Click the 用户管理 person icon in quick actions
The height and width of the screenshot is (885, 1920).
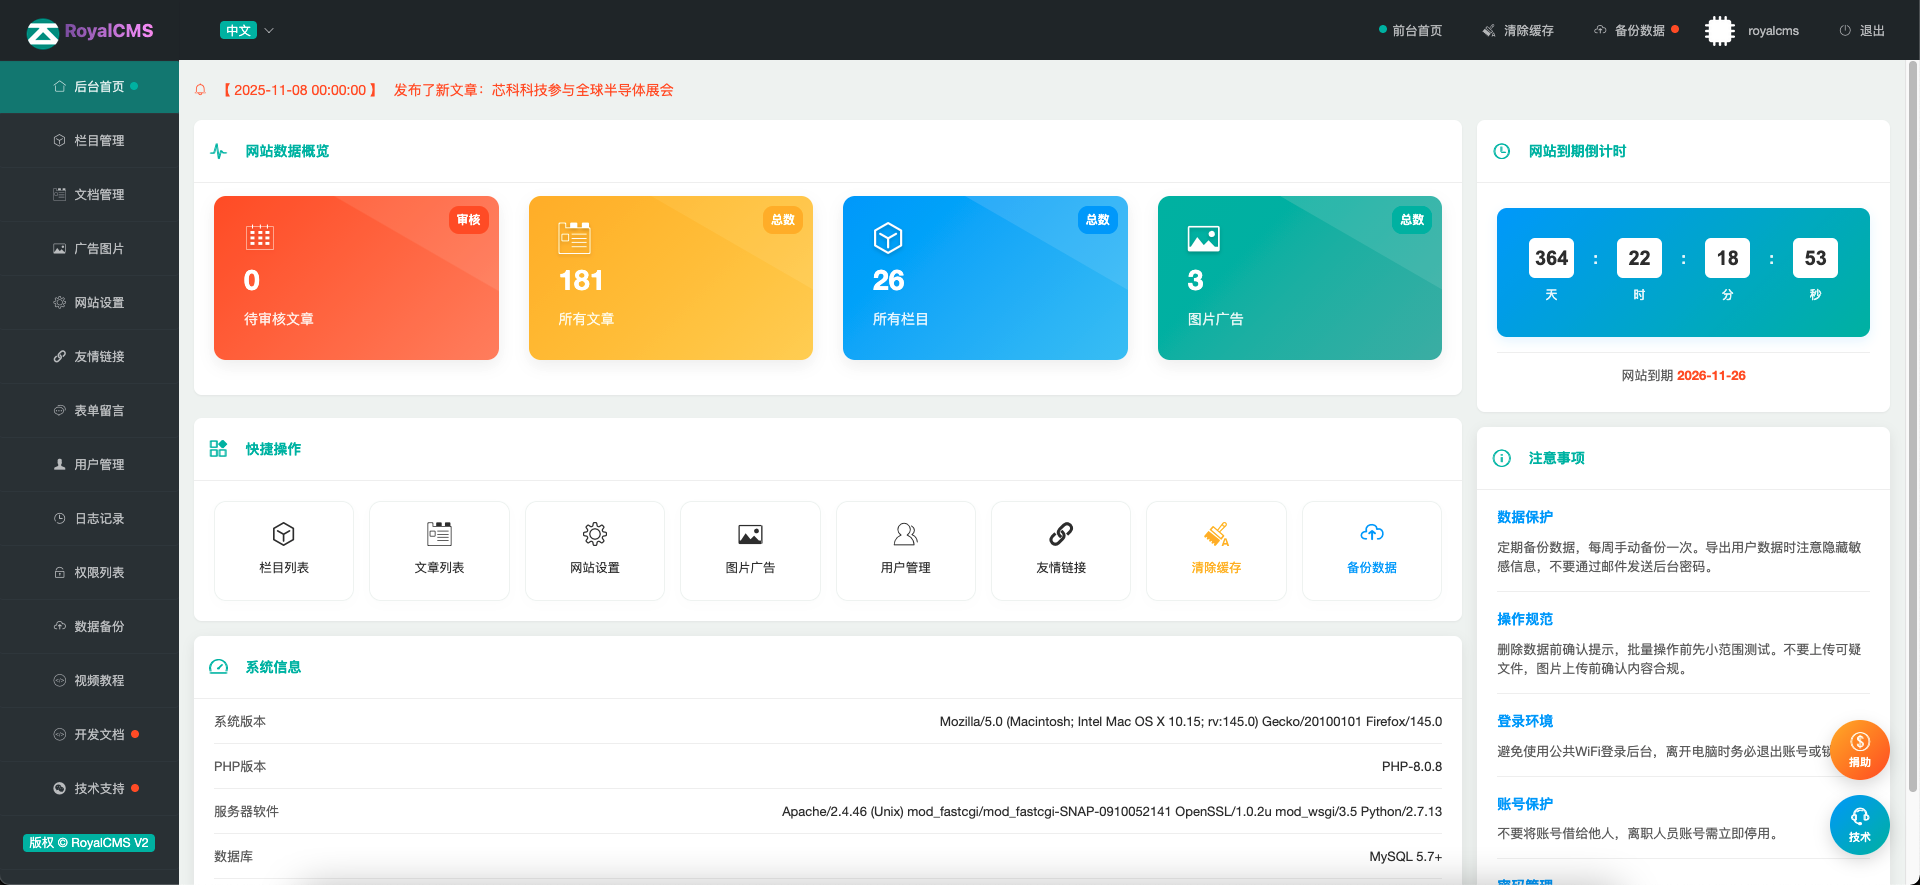[905, 534]
